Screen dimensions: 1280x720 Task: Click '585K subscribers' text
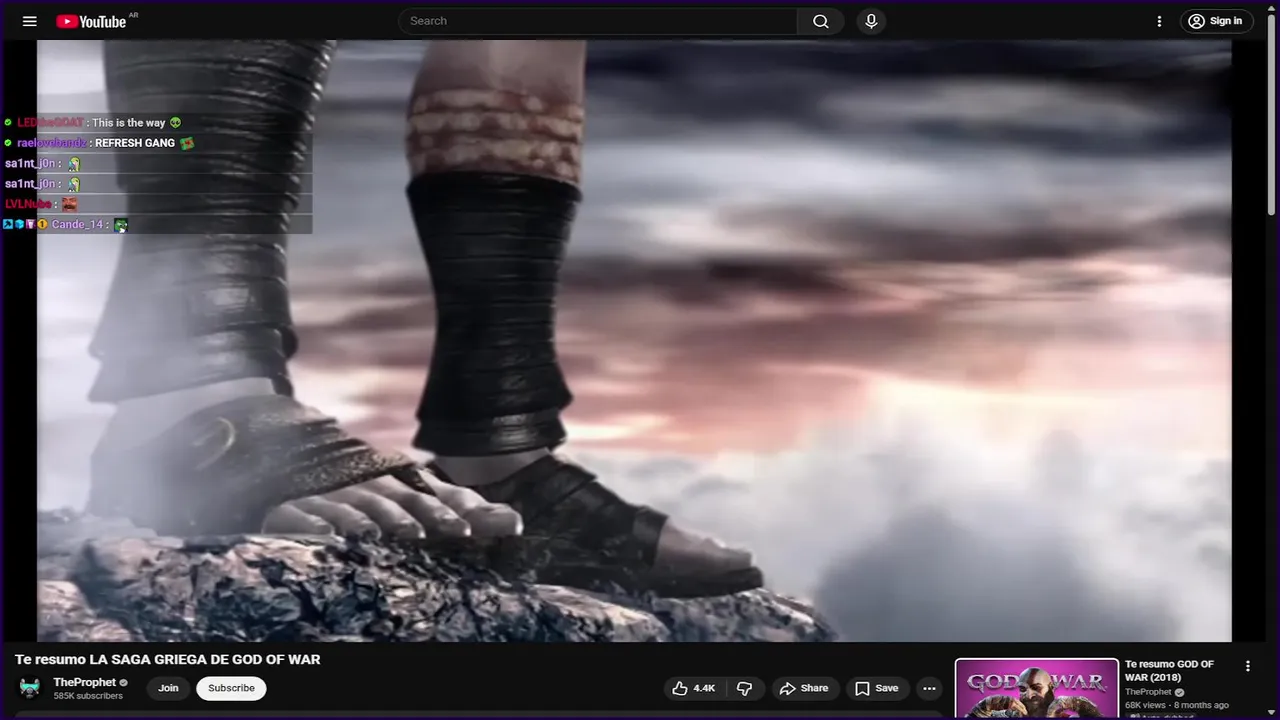point(88,696)
